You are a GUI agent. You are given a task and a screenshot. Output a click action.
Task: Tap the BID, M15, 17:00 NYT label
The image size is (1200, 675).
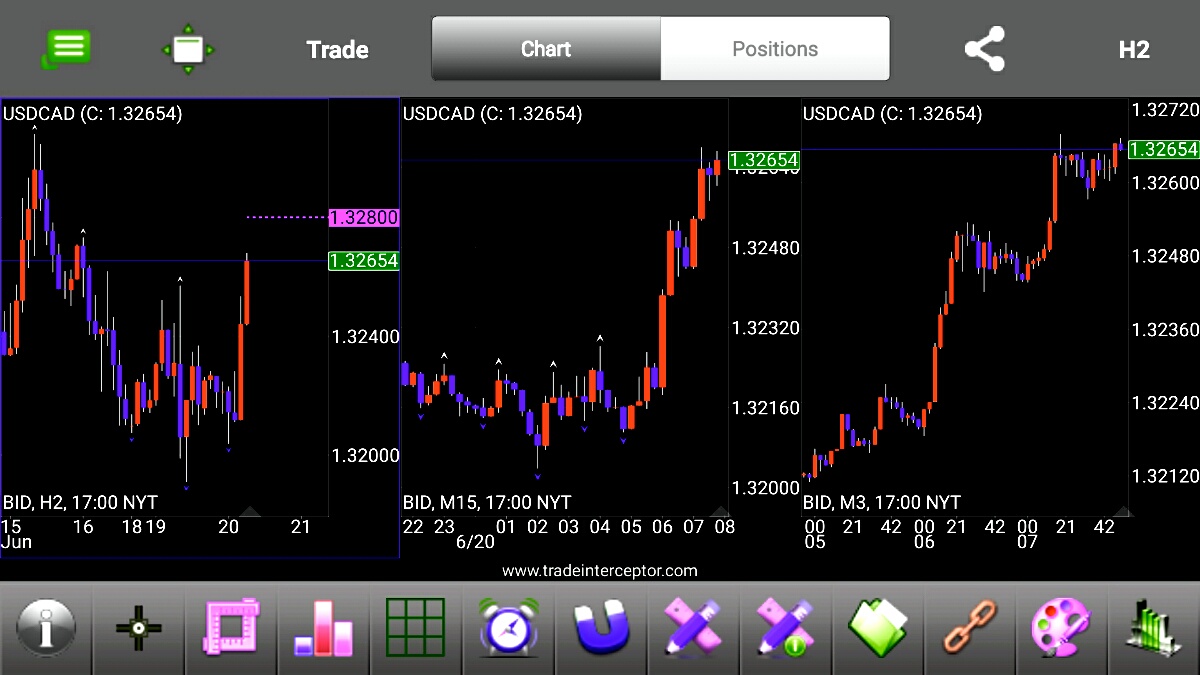[487, 502]
